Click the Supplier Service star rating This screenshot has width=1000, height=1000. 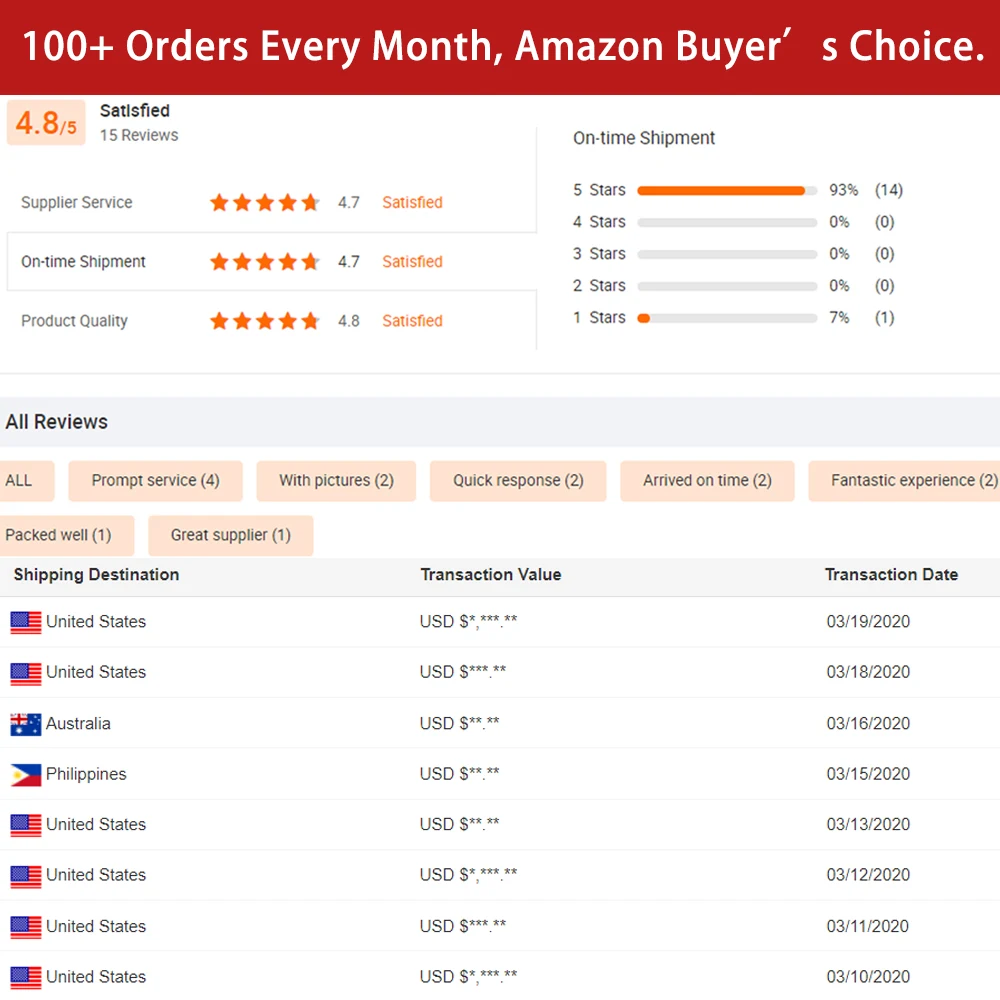pos(264,203)
